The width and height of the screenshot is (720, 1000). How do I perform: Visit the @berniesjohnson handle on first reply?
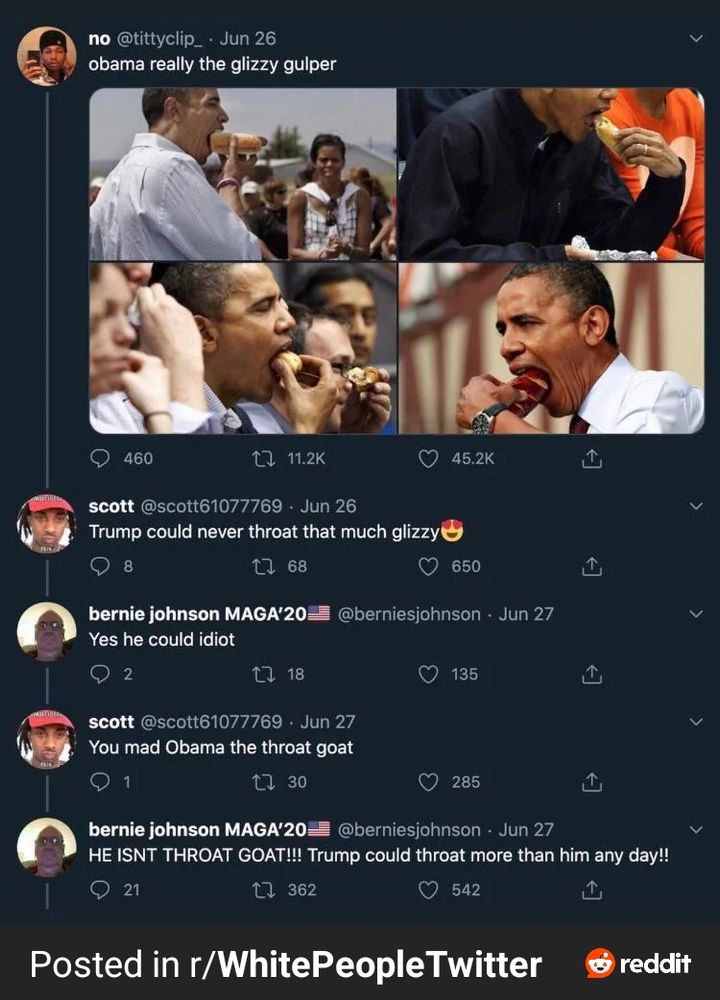point(409,614)
